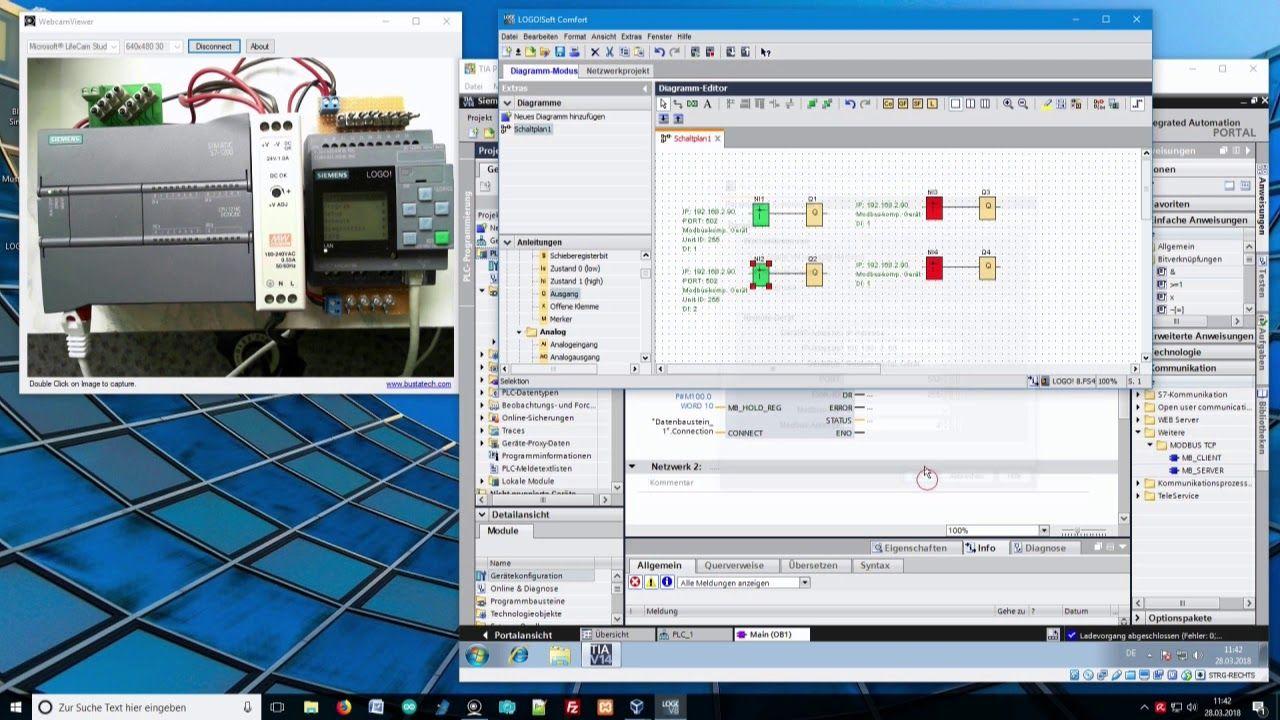The width and height of the screenshot is (1280, 720).
Task: Click the TIA V14 button in inner taskbar
Action: [x=601, y=655]
